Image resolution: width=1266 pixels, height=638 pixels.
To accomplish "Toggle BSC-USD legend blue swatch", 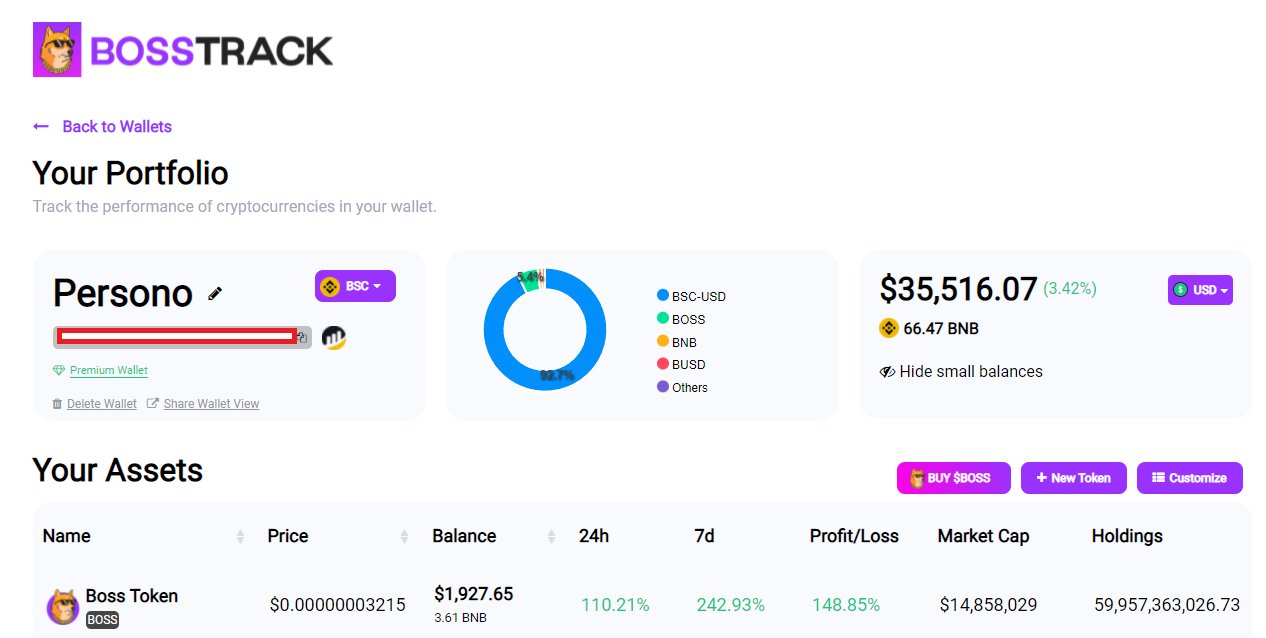I will tap(662, 296).
